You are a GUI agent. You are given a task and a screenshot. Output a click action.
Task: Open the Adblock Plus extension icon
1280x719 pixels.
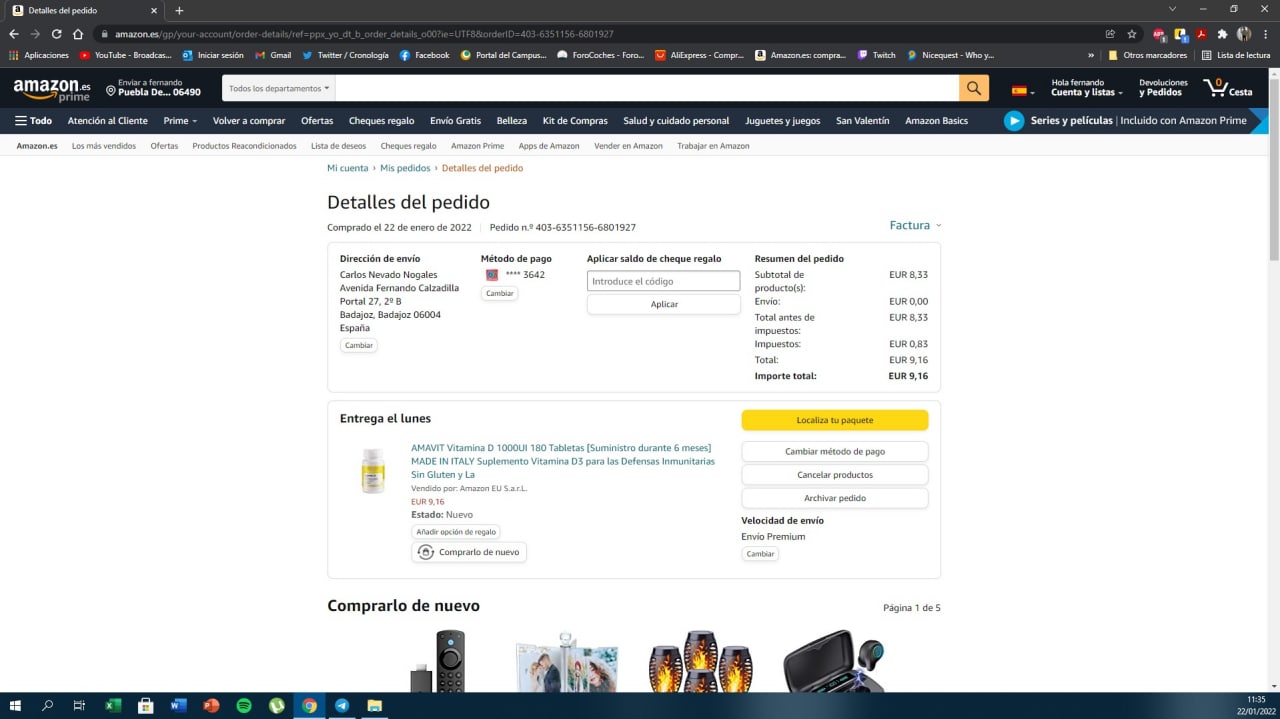1159,33
